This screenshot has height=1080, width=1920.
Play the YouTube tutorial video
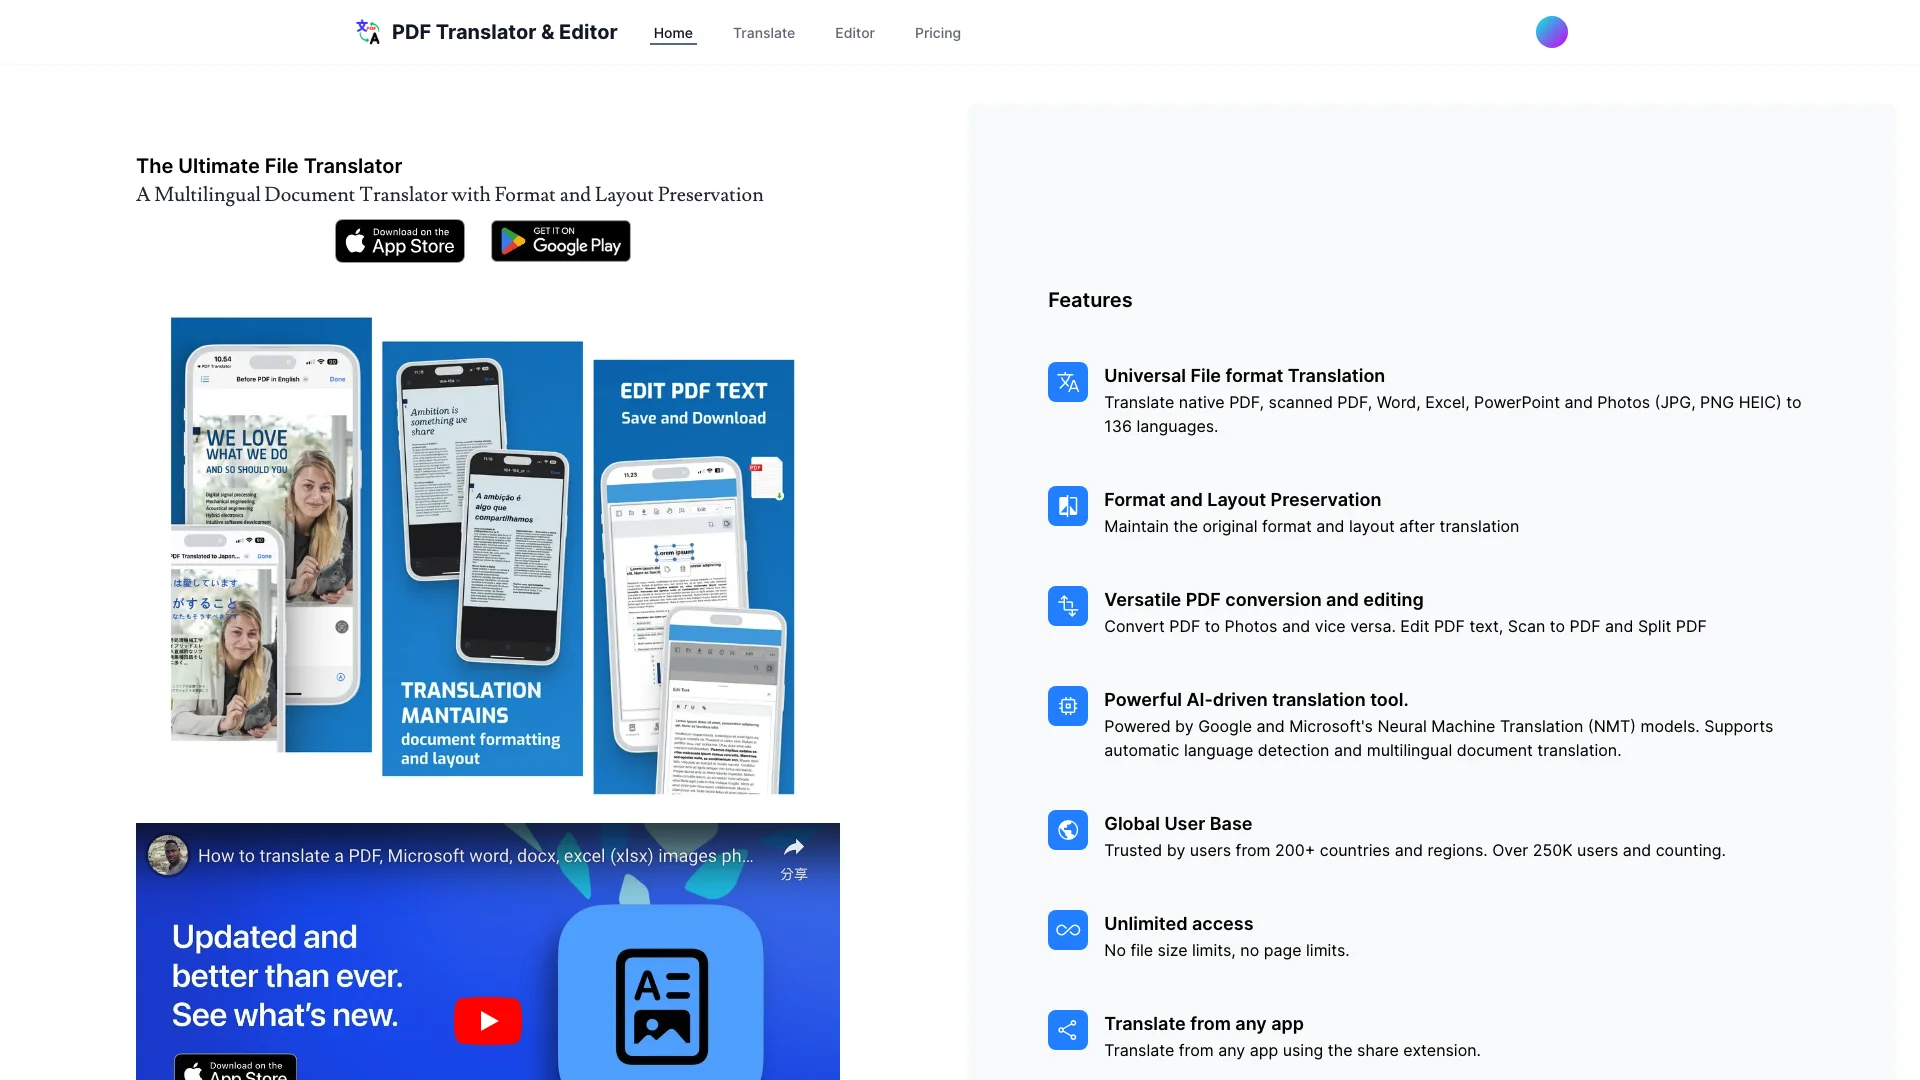tap(488, 1021)
